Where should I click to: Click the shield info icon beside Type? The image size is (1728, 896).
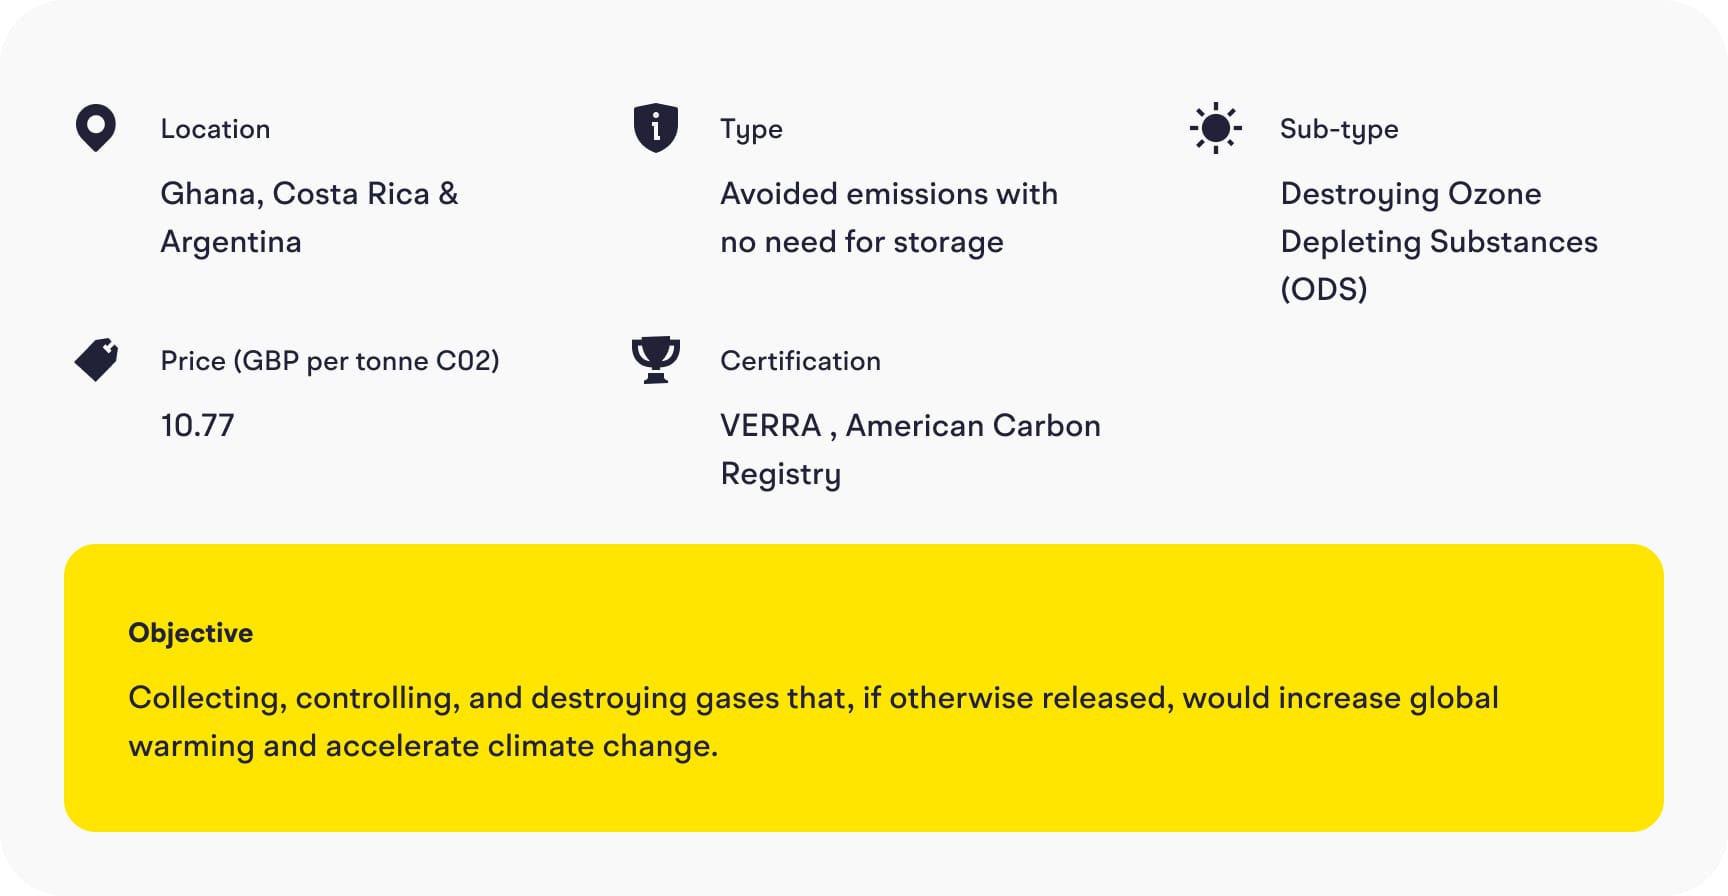[x=656, y=128]
